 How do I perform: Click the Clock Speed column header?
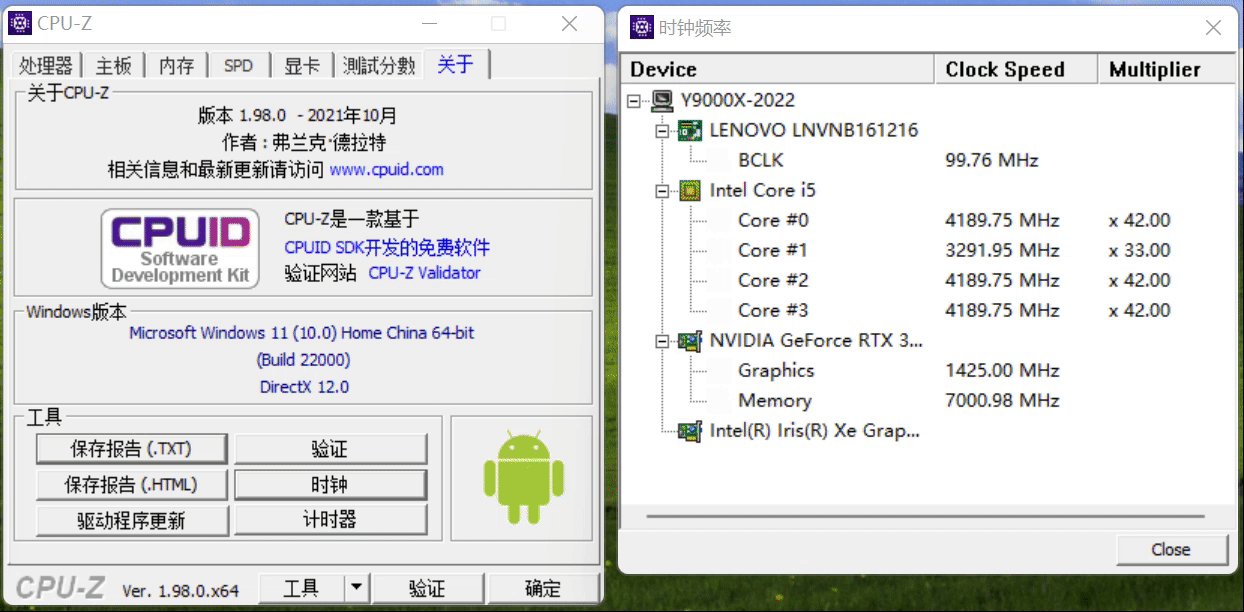pos(1015,69)
